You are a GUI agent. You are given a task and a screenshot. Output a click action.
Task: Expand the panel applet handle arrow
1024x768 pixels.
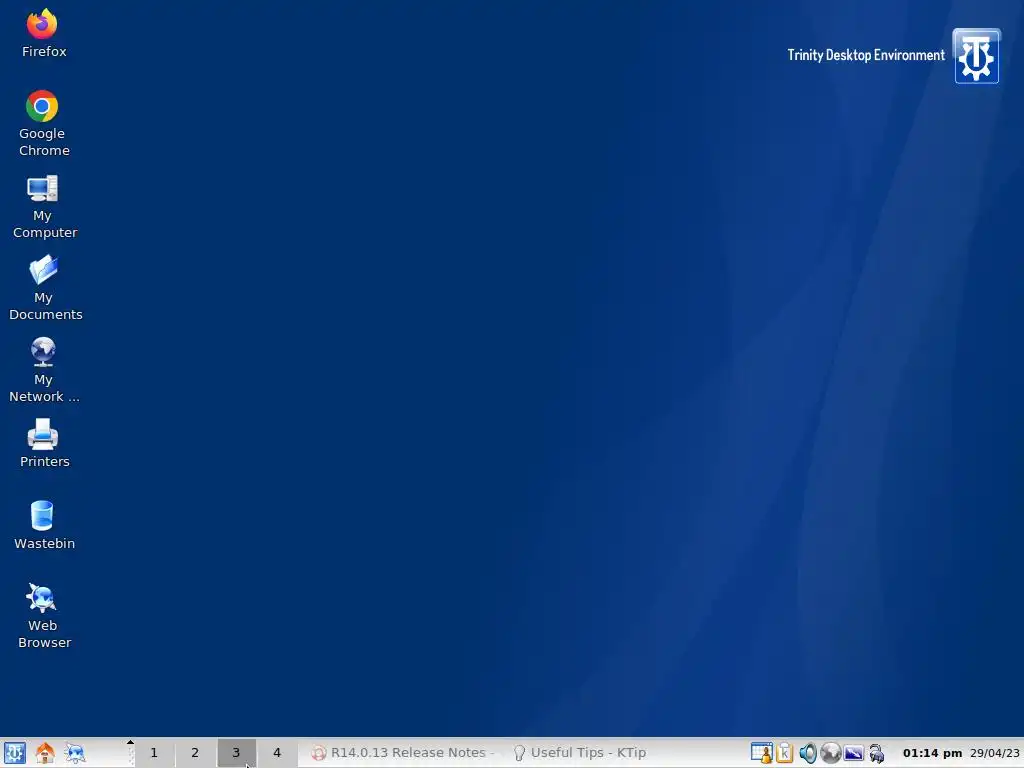130,743
